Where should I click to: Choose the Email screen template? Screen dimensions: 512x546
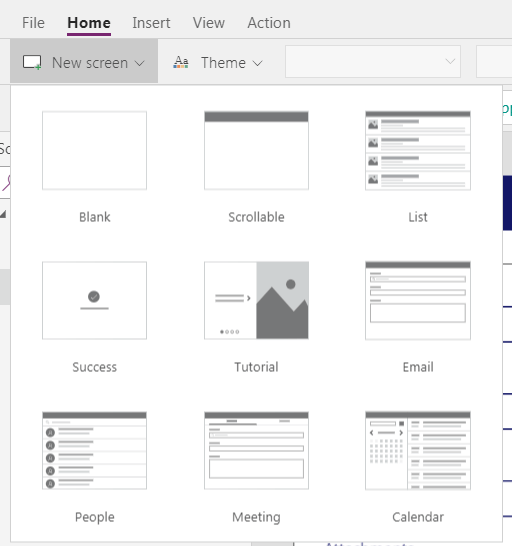[418, 300]
